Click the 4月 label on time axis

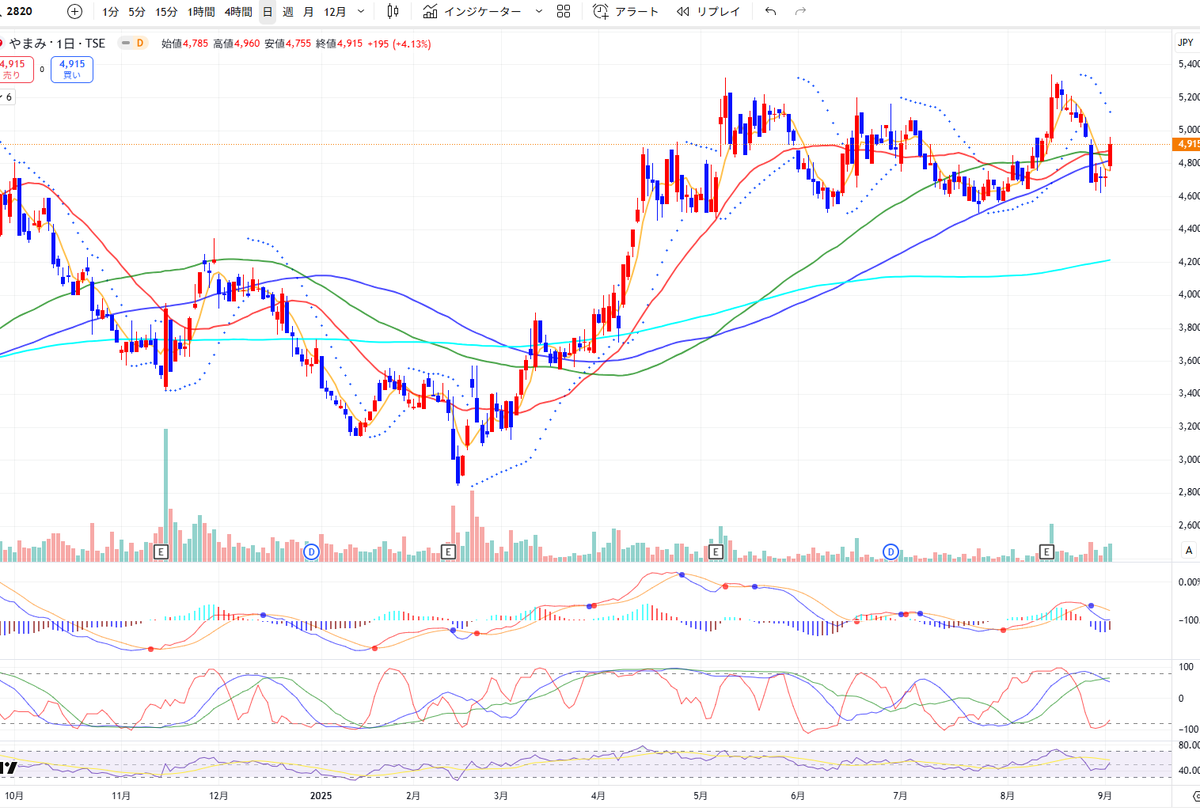(x=597, y=796)
